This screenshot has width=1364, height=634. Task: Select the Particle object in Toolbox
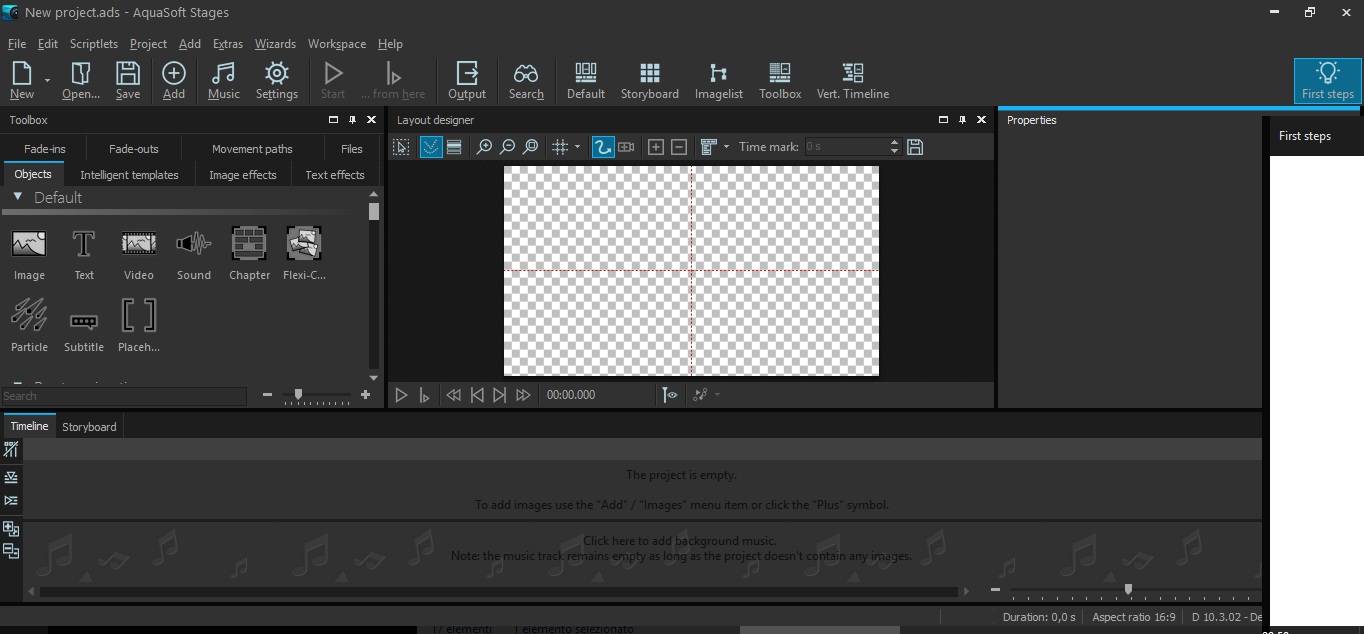(x=29, y=325)
